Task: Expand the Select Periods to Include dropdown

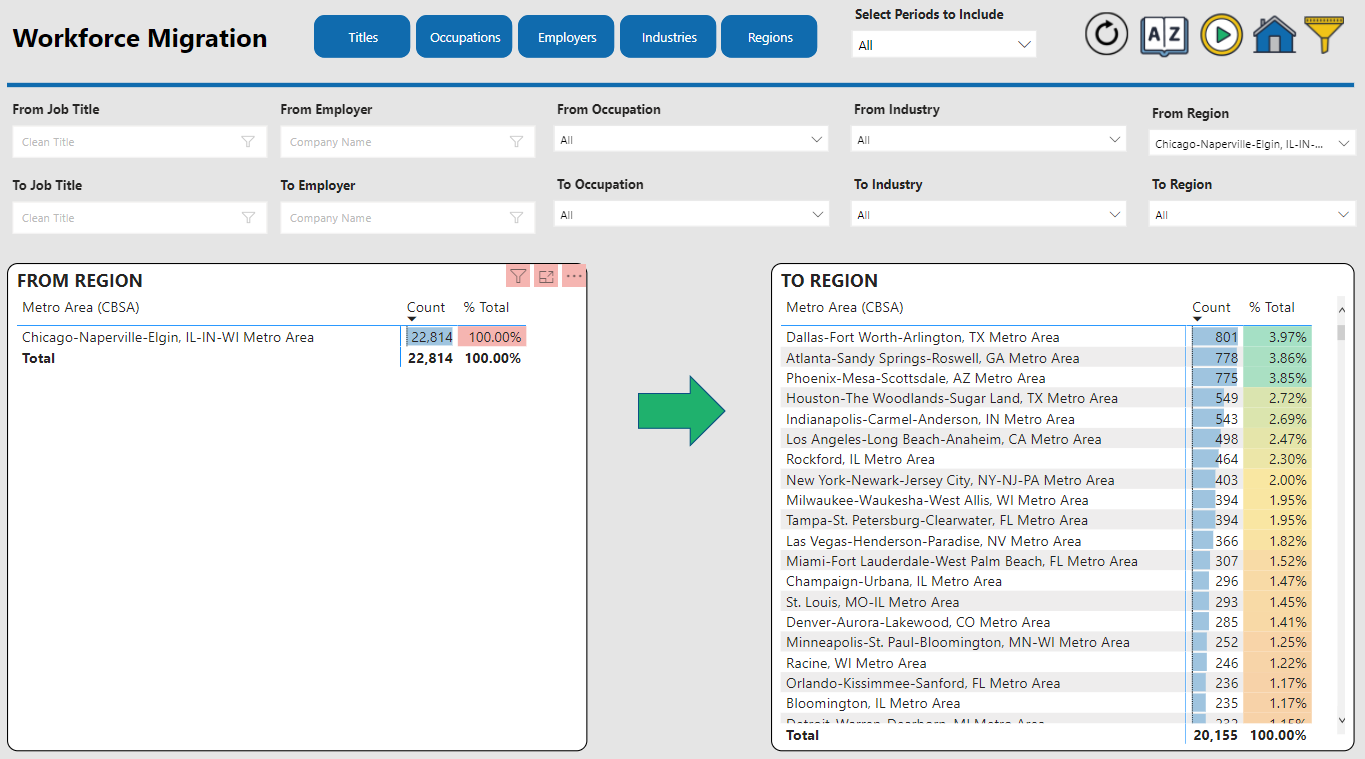Action: [944, 45]
